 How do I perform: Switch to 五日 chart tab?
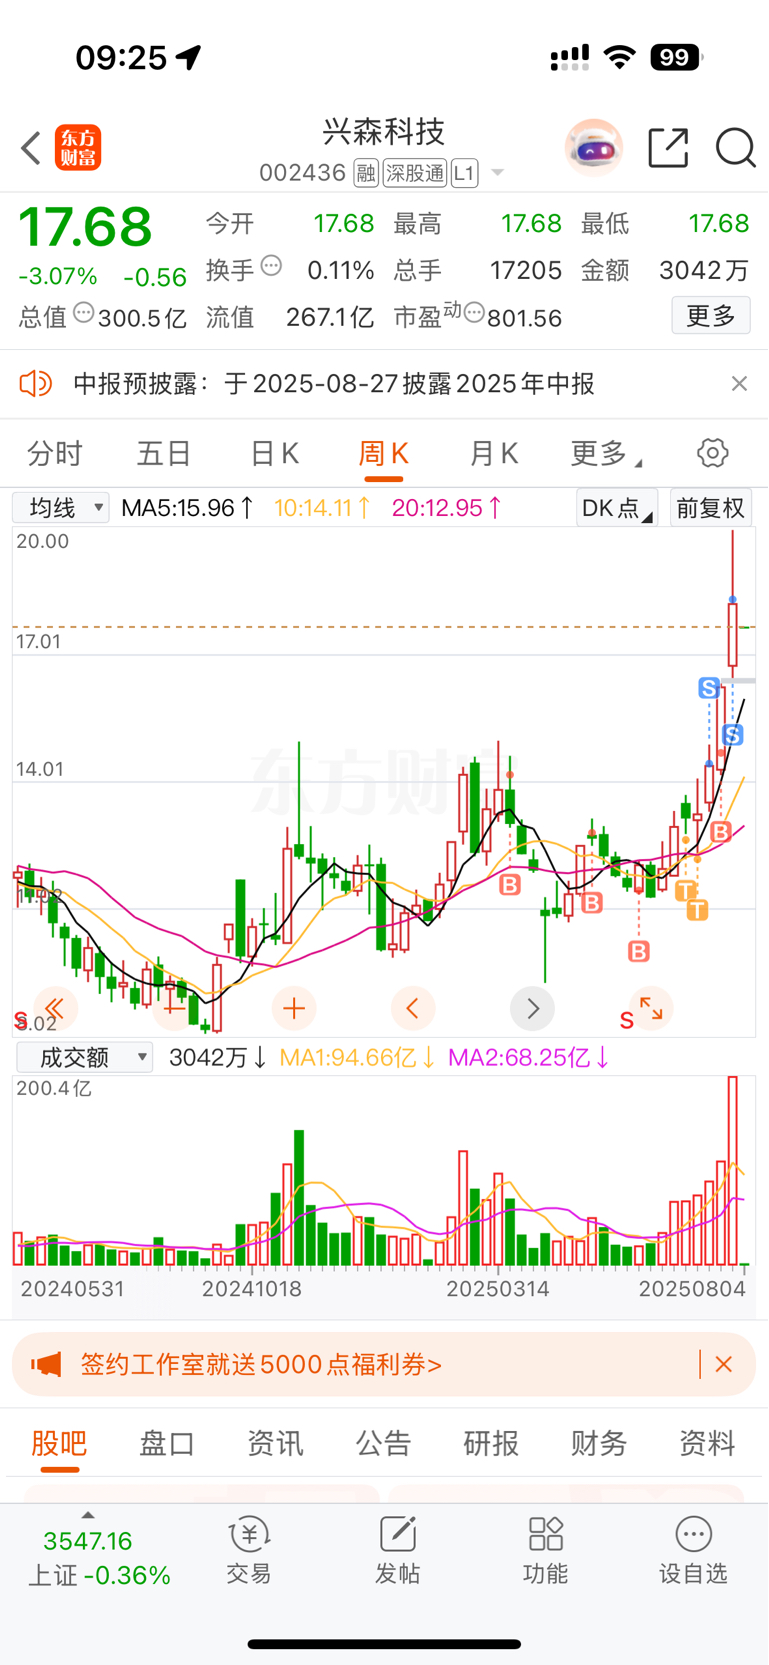pyautogui.click(x=164, y=454)
